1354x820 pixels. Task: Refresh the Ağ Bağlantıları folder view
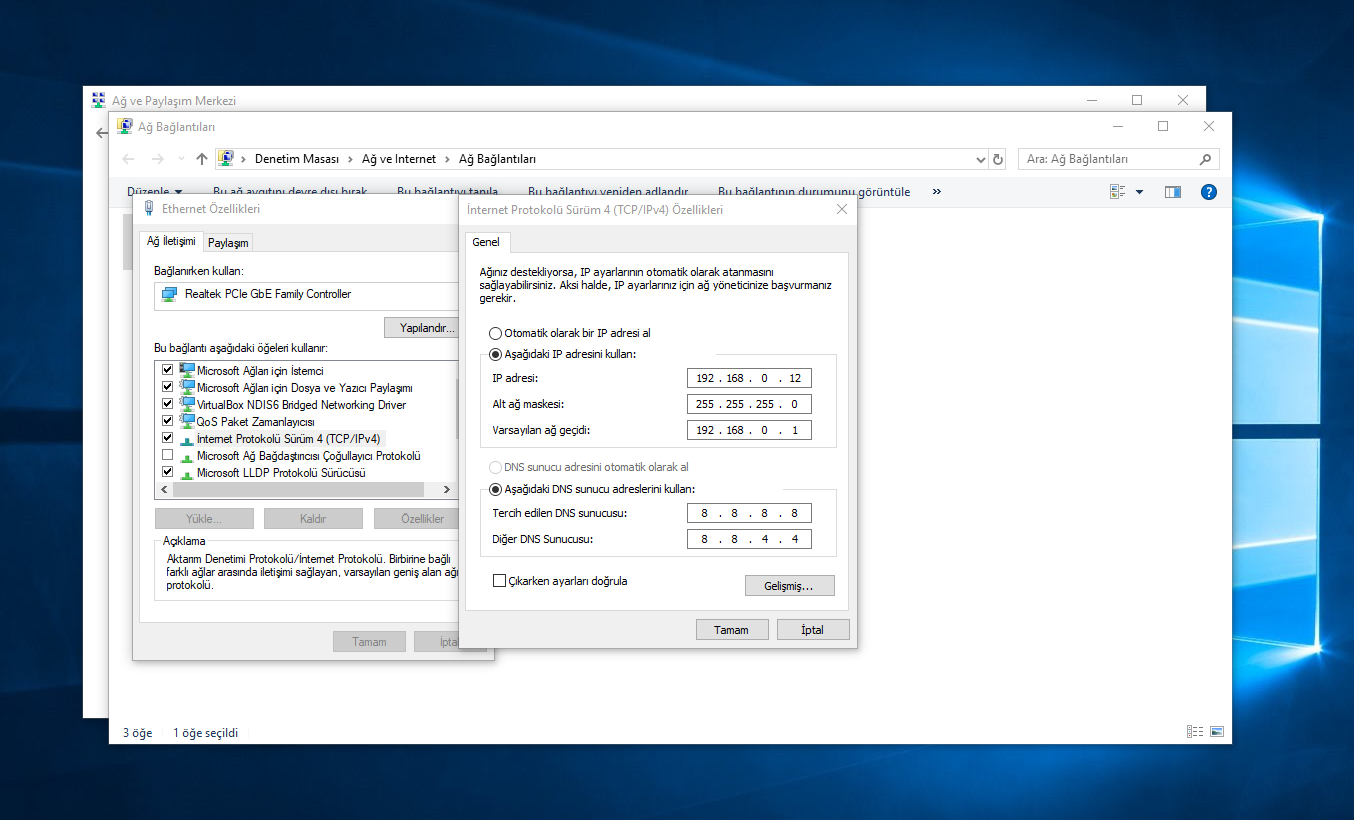997,159
